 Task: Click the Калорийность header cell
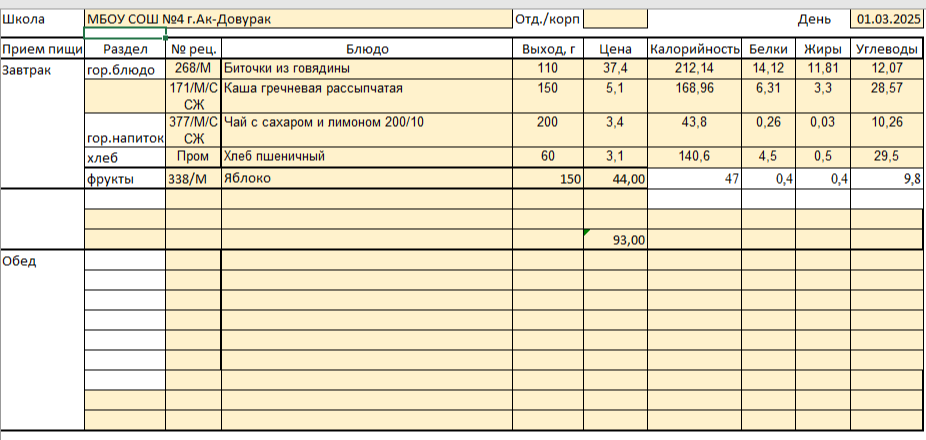pos(694,49)
